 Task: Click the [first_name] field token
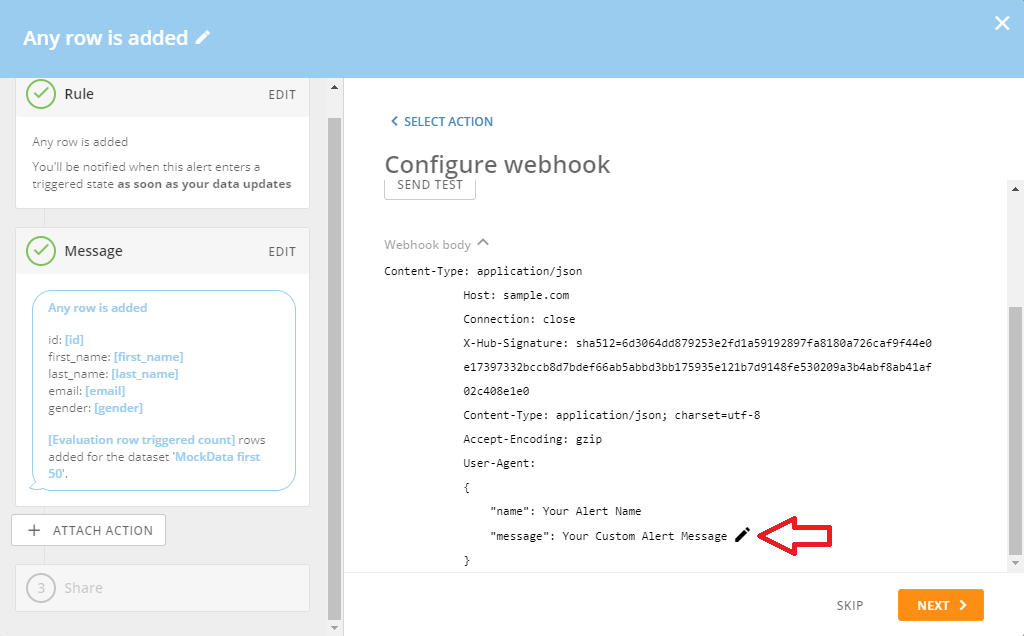click(x=148, y=357)
